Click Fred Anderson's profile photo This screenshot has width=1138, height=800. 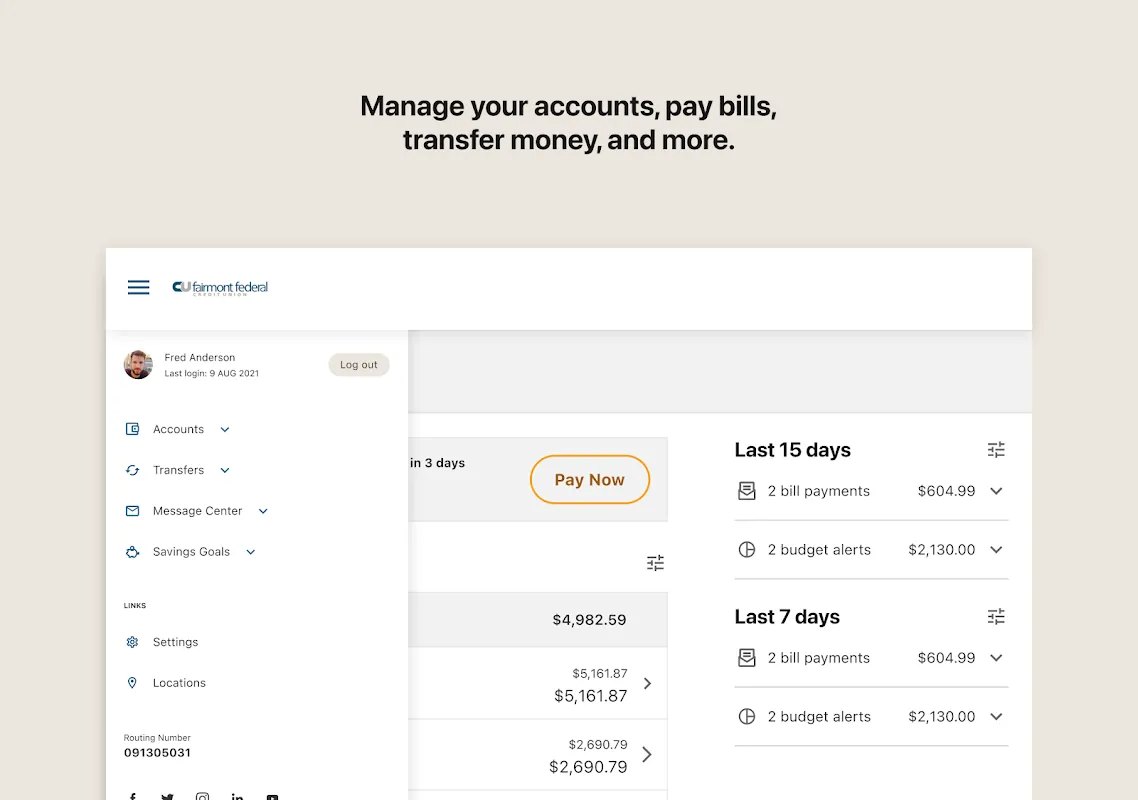[x=138, y=365]
